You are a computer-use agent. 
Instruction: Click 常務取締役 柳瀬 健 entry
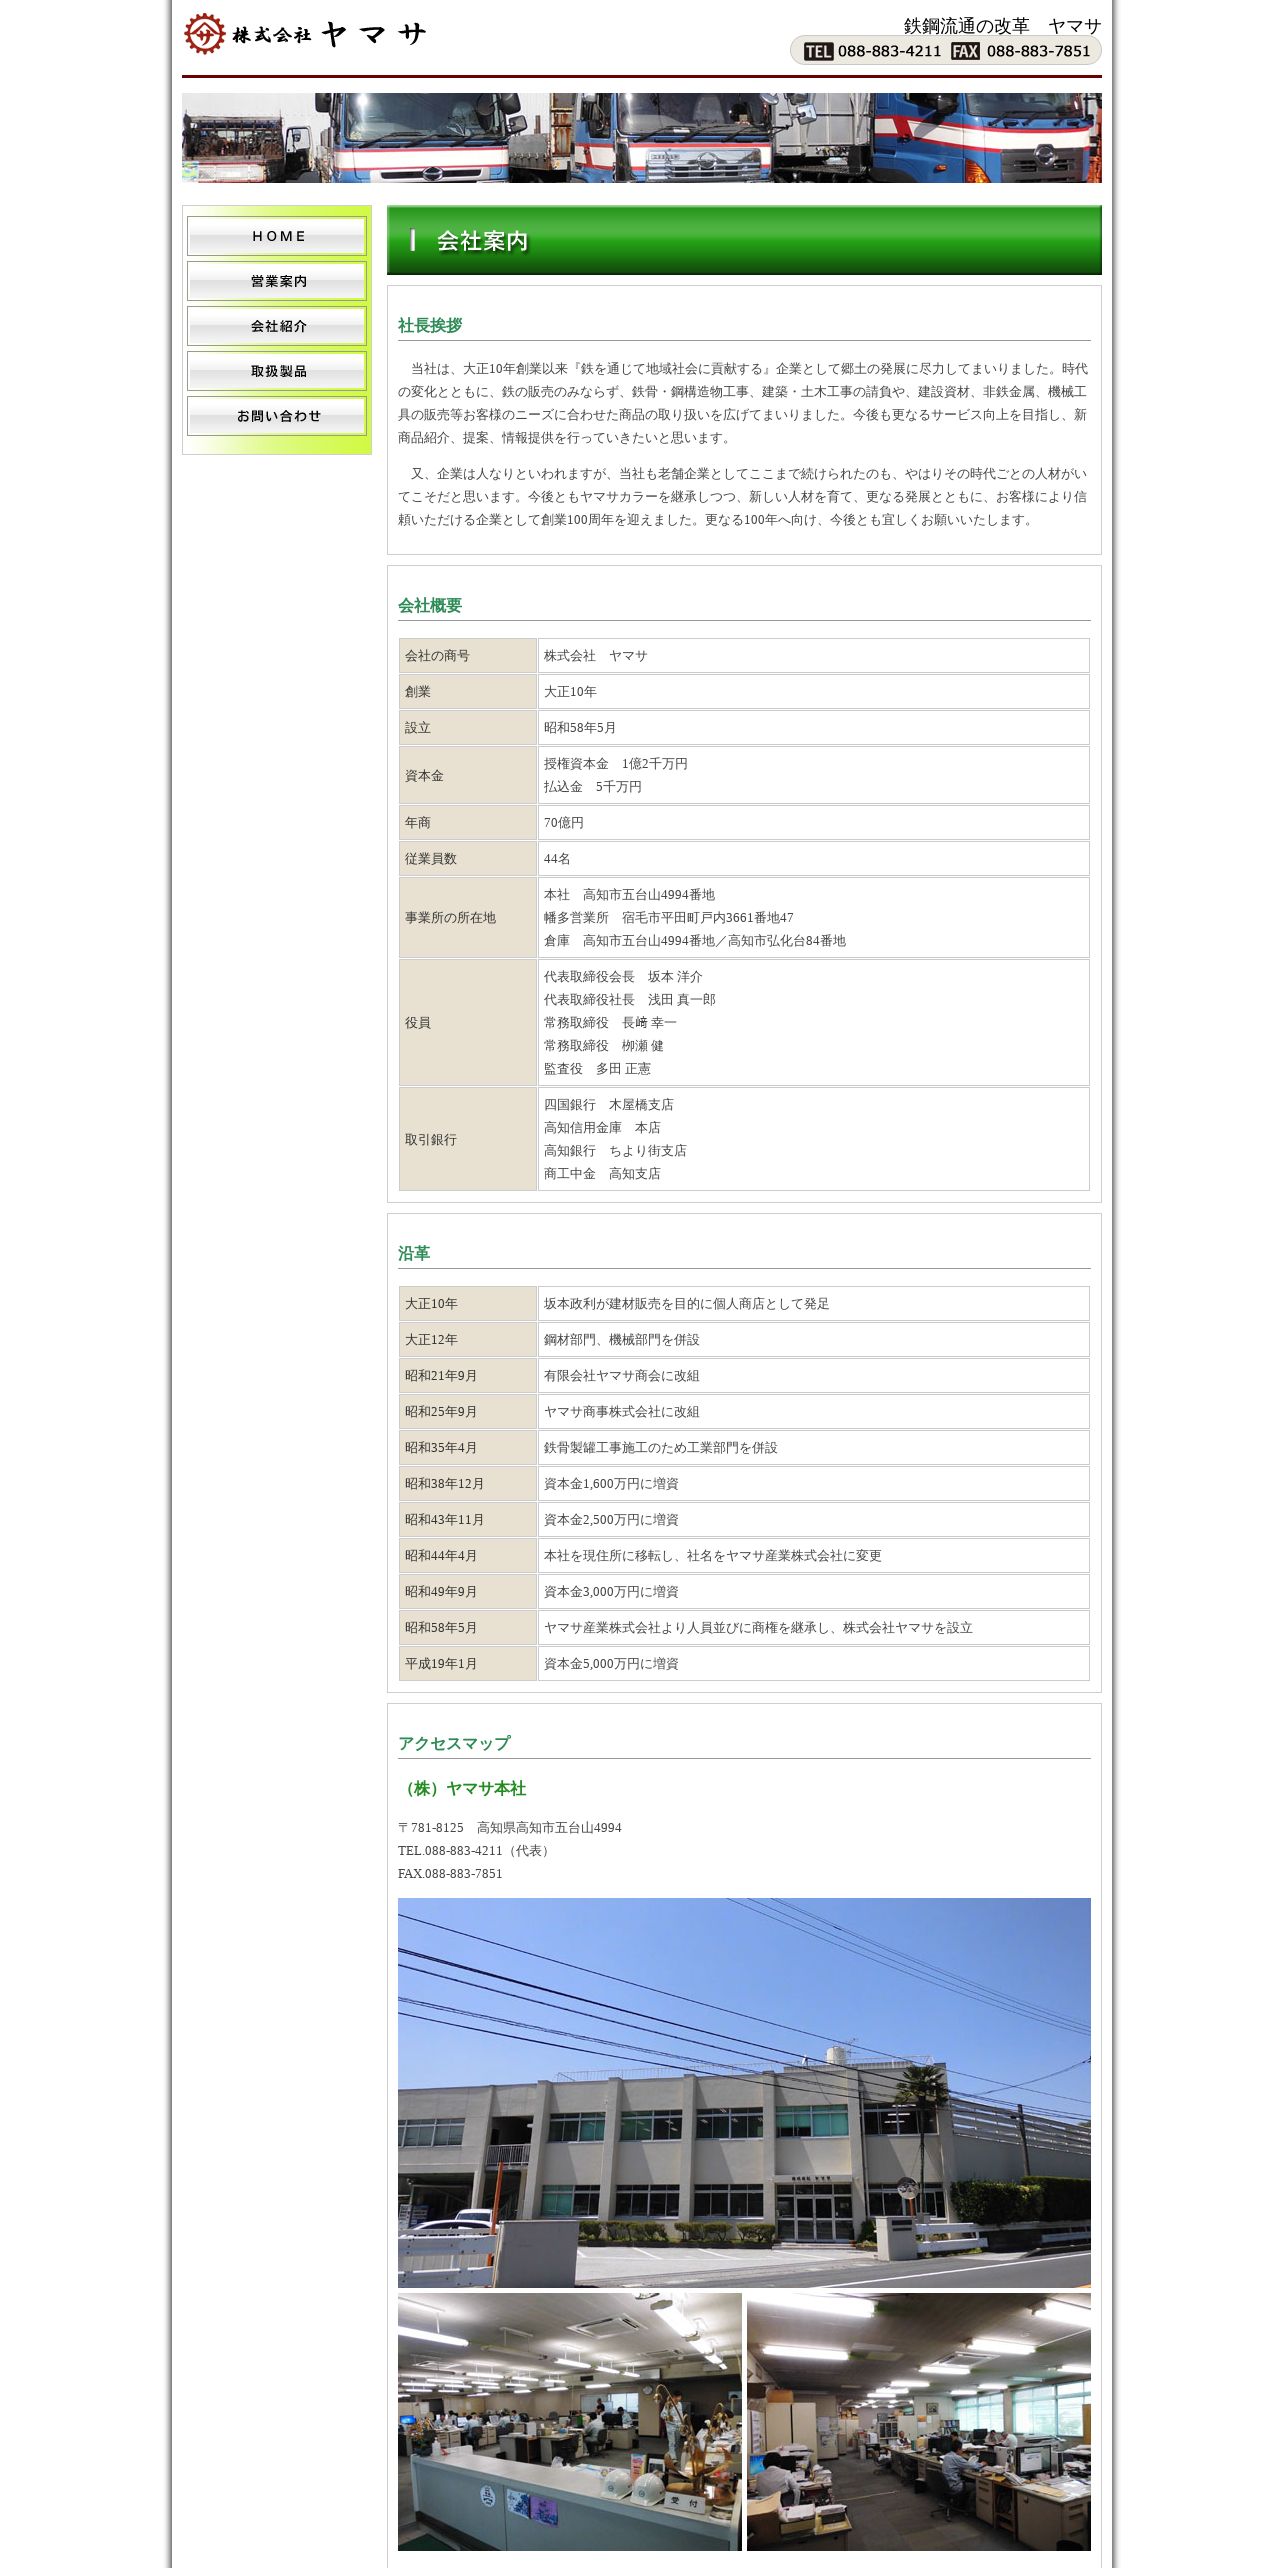point(604,1046)
